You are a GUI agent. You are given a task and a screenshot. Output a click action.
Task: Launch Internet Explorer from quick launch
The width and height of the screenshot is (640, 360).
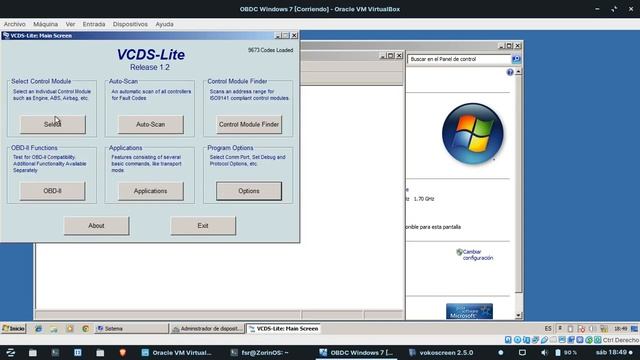tap(38, 329)
